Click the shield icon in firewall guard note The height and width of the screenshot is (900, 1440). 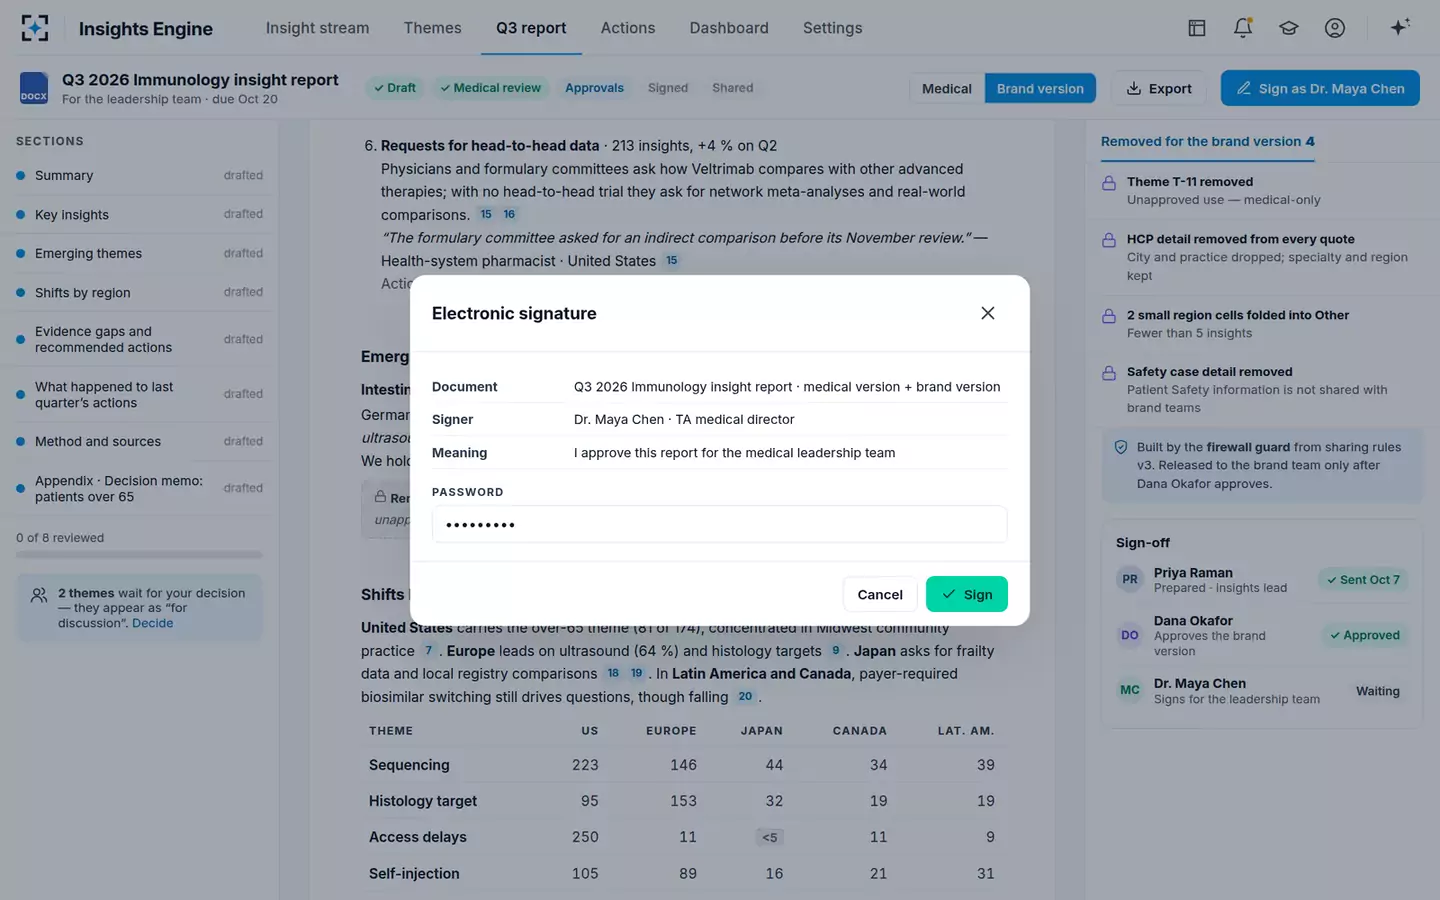(1121, 447)
